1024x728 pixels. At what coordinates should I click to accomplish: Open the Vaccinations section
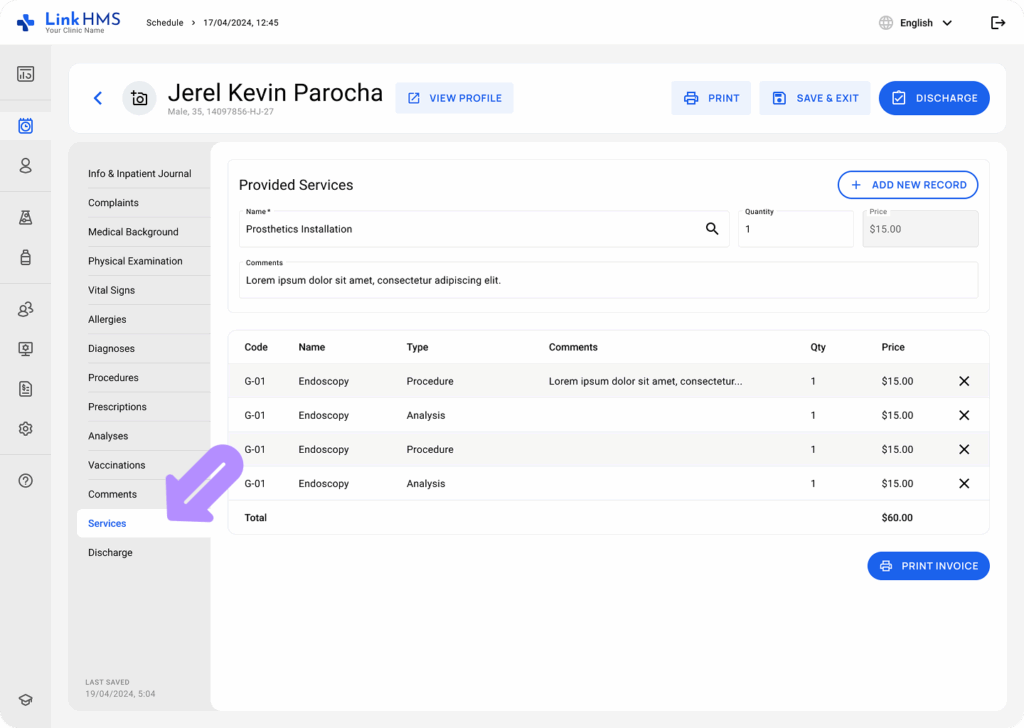pos(117,465)
